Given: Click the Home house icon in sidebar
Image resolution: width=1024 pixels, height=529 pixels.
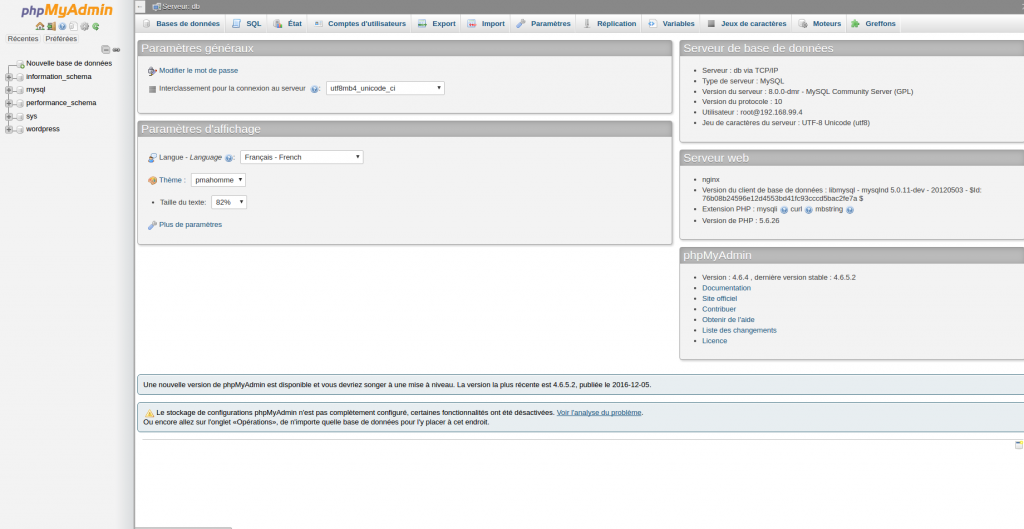Looking at the screenshot, I should pos(40,27).
